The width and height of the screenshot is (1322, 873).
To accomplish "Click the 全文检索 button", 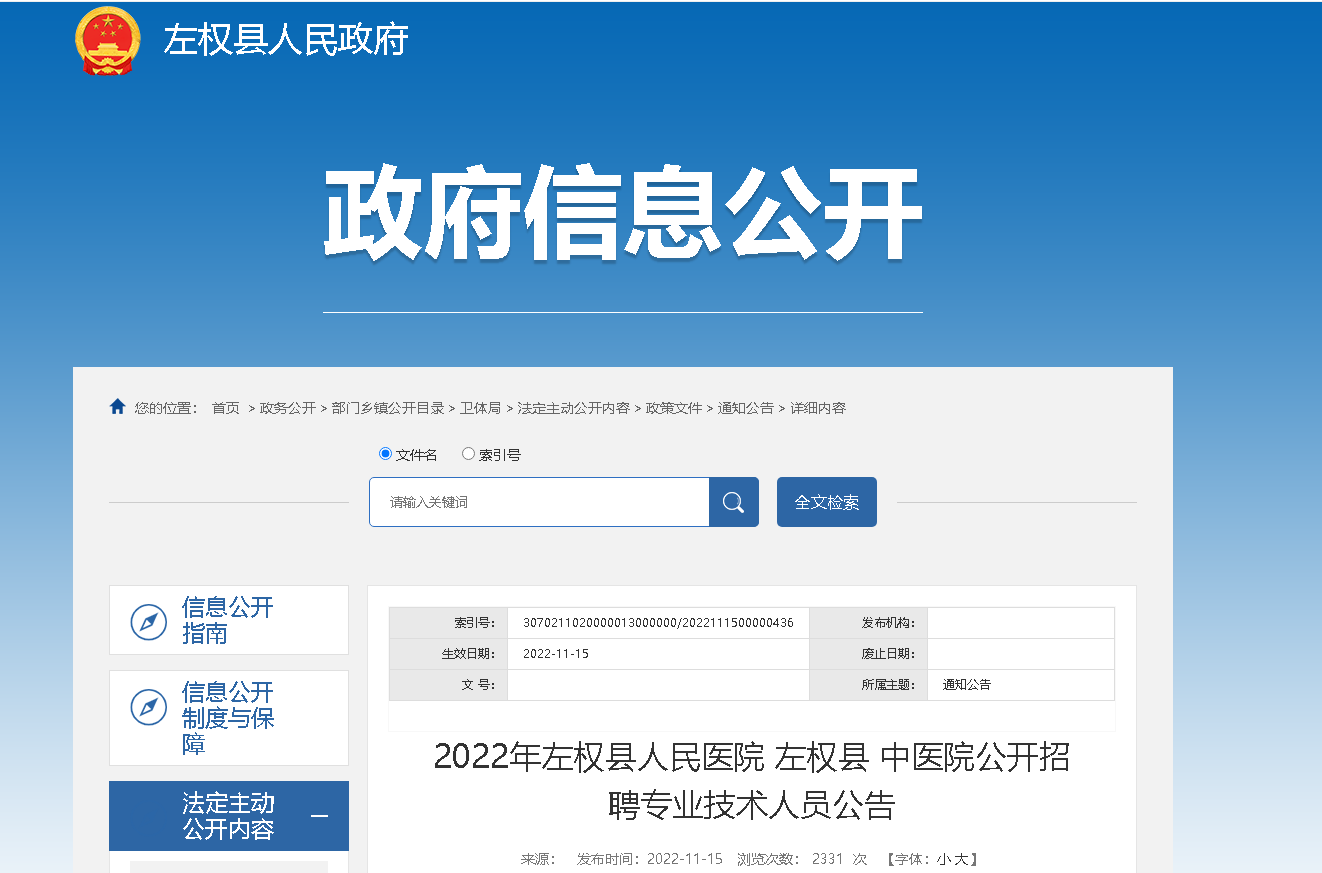I will click(x=827, y=502).
